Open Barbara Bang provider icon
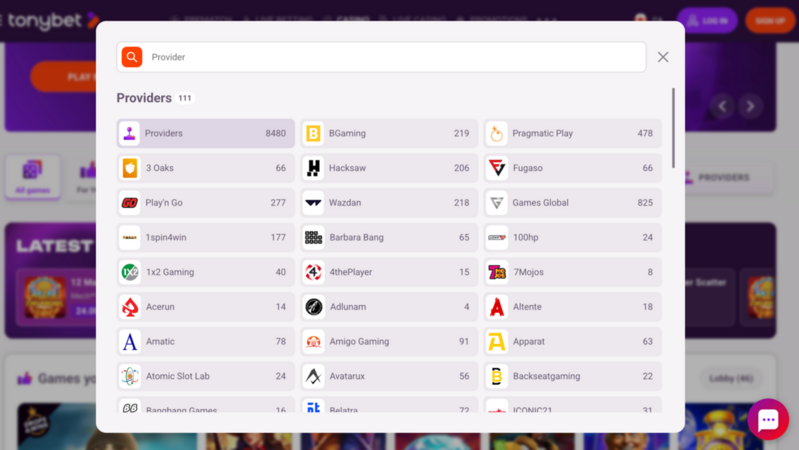This screenshot has width=799, height=450. pyautogui.click(x=313, y=237)
